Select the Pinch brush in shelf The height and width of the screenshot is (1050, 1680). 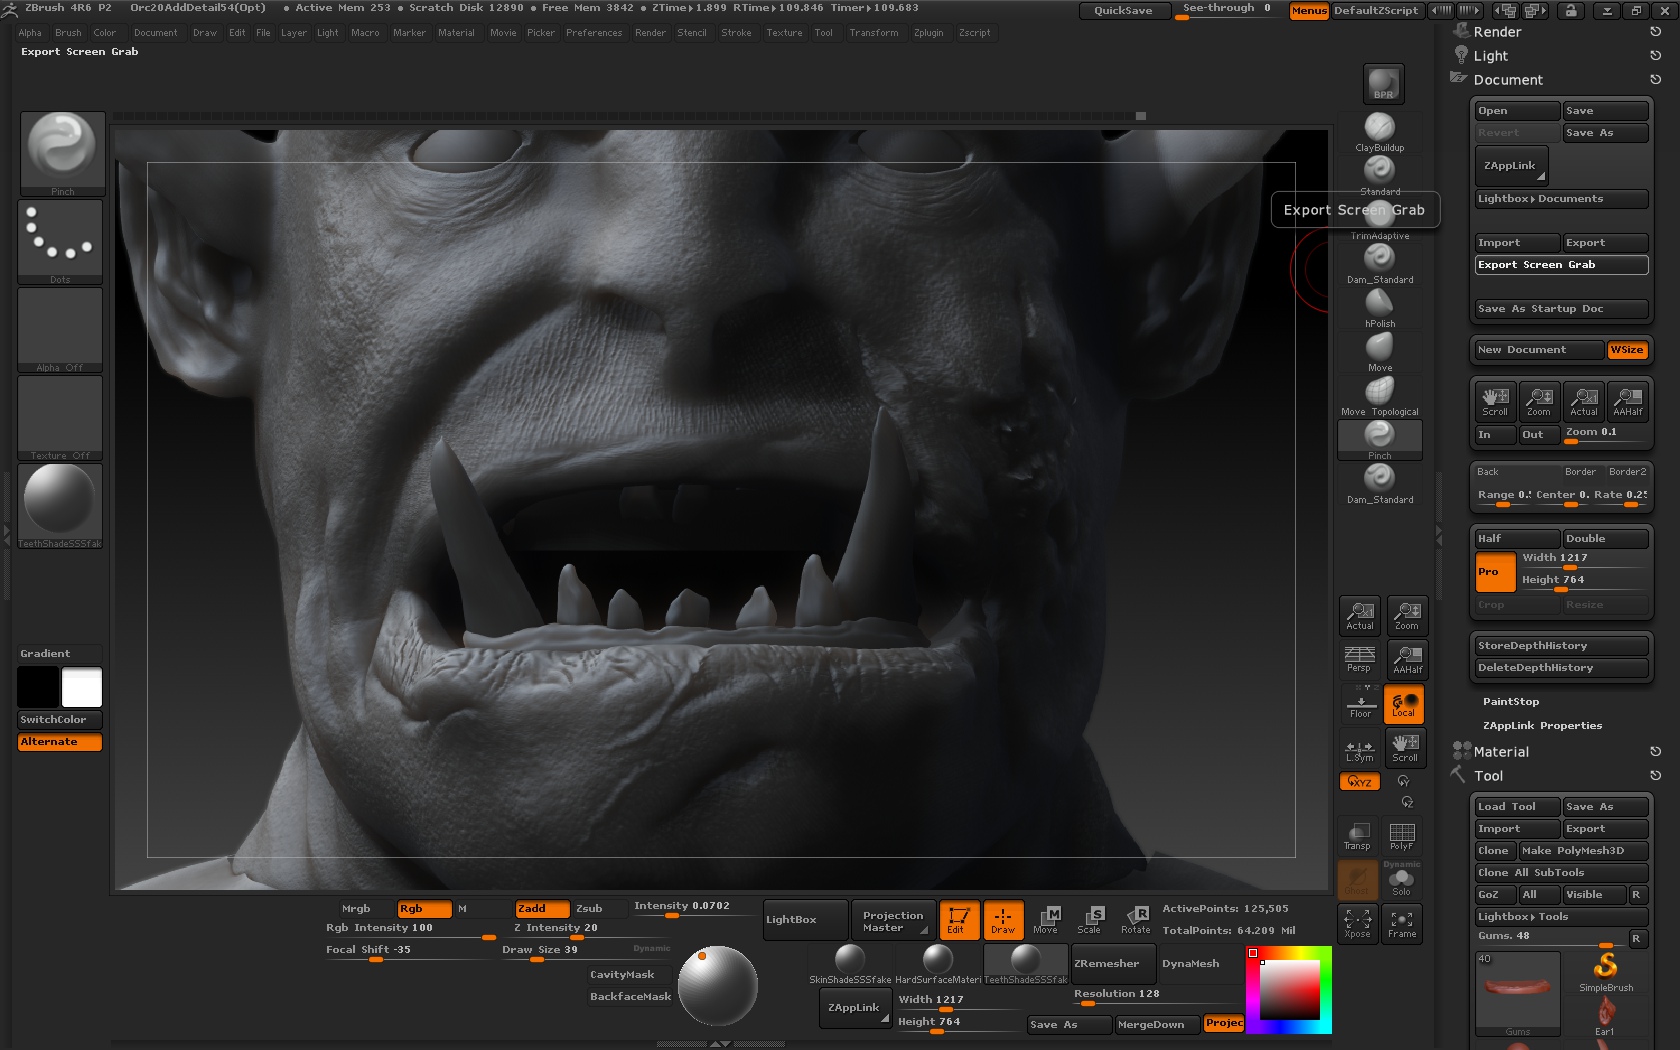coord(1380,439)
